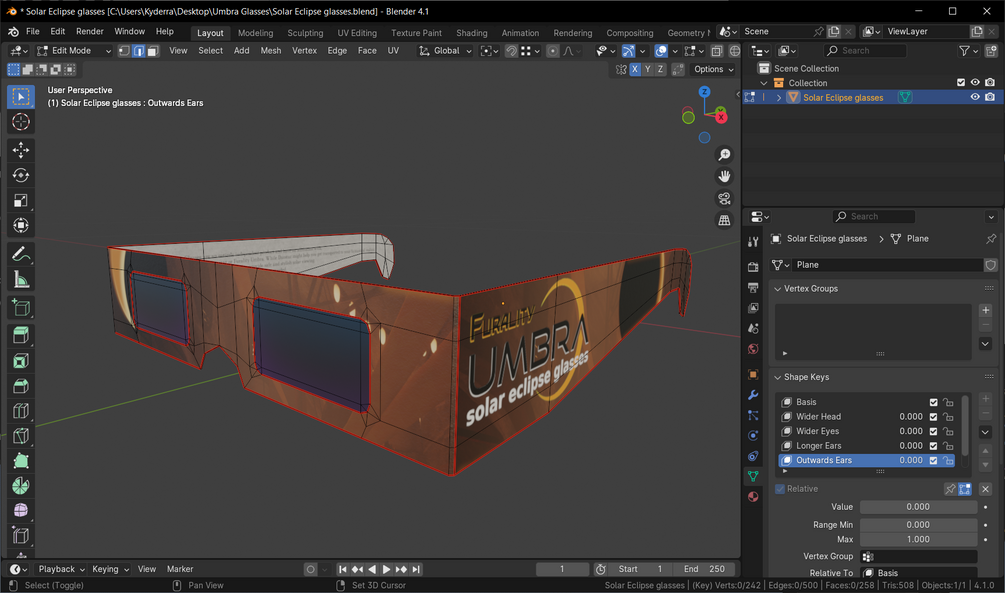Hide Solar Eclipse glasses in viewport
Viewport: 1005px width, 593px height.
975,97
